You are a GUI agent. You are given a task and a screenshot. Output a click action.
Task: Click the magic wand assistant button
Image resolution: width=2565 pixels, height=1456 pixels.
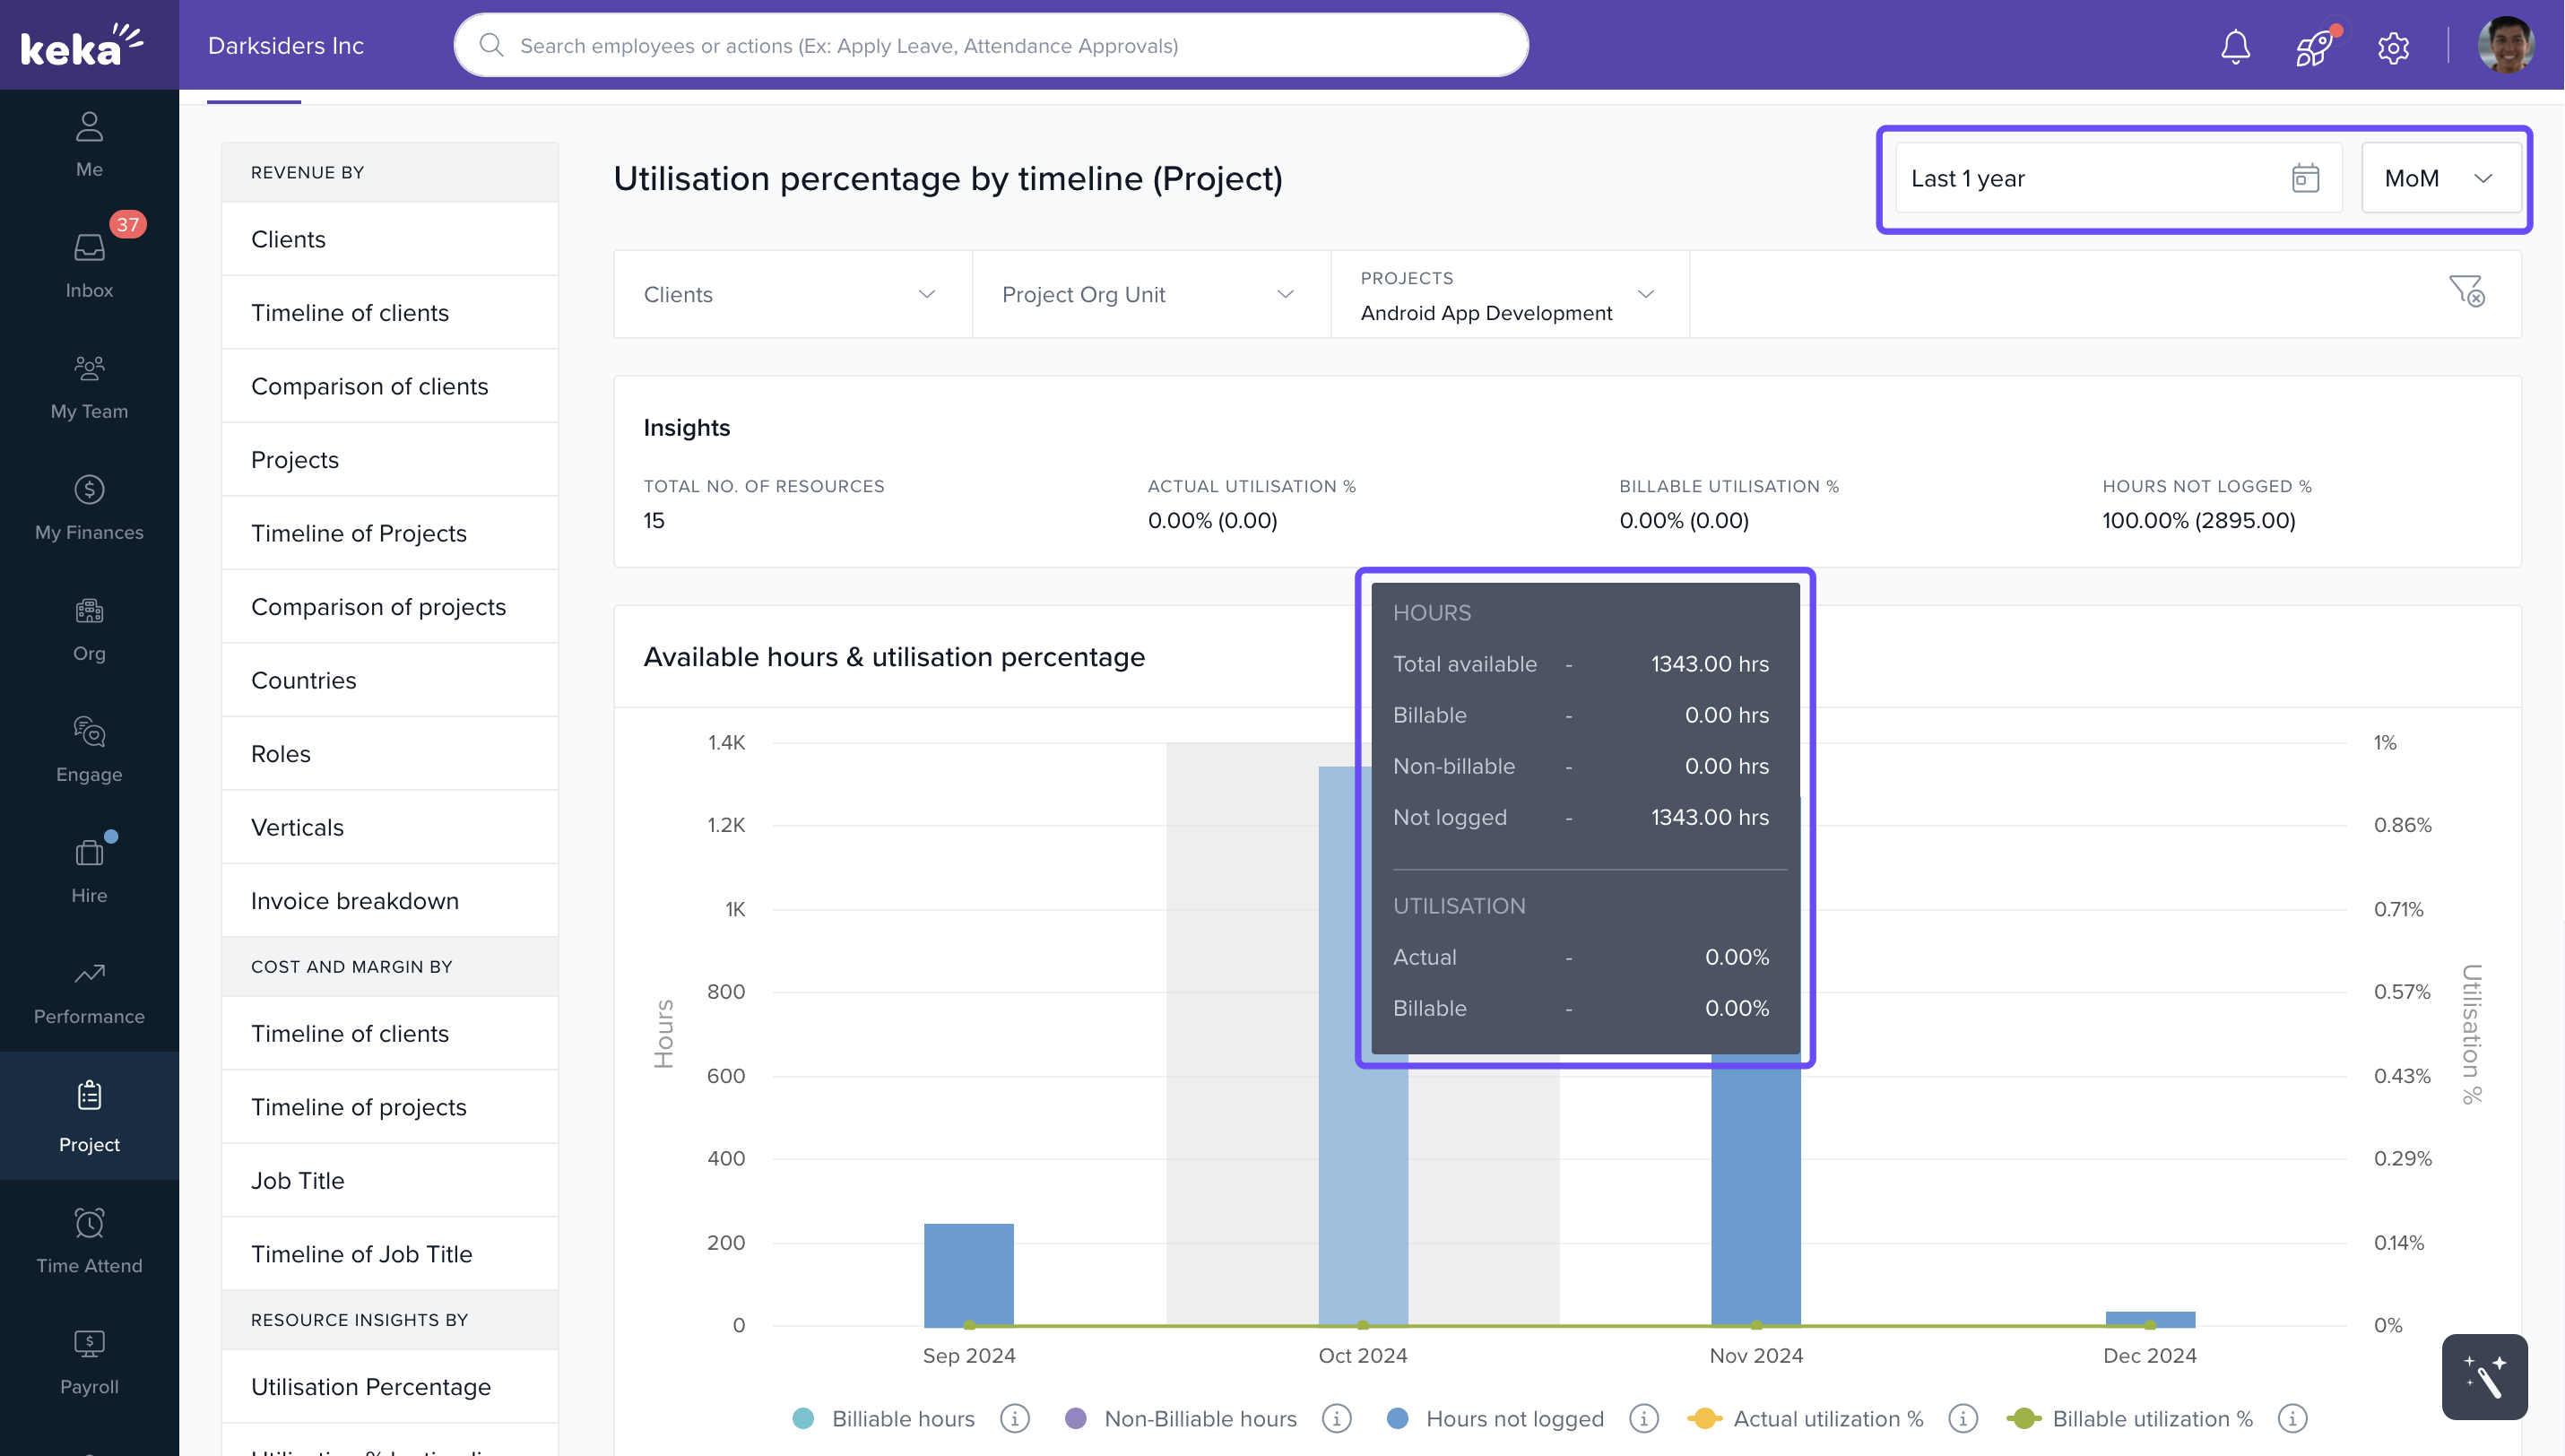click(2484, 1377)
